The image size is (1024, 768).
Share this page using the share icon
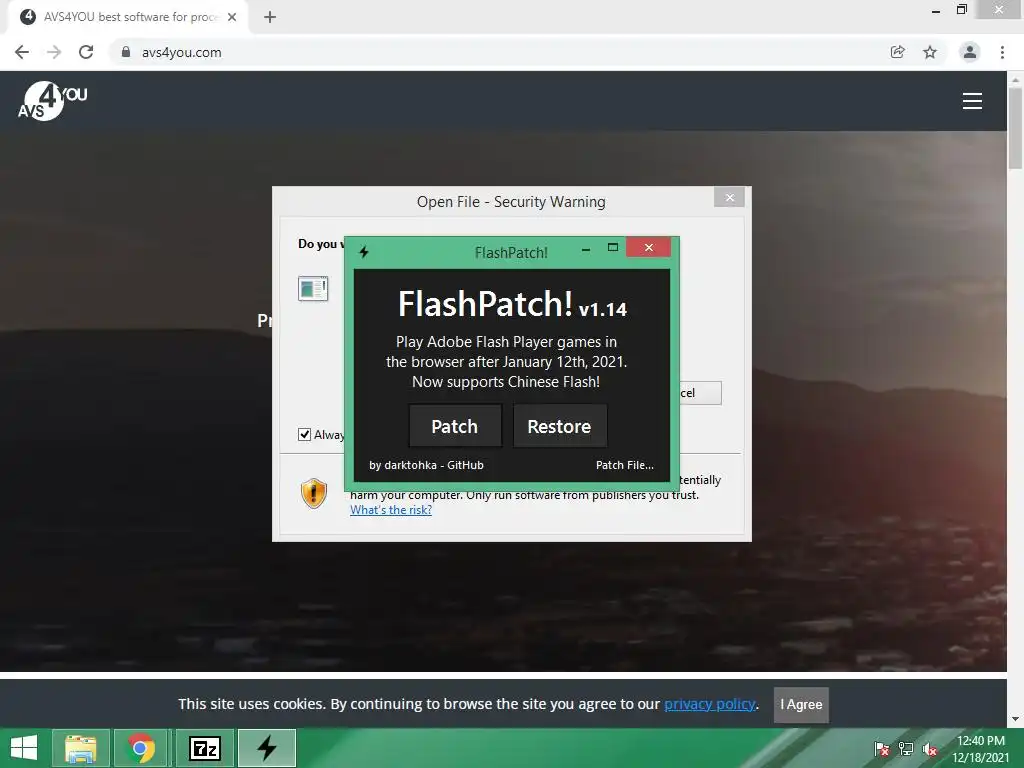pos(897,52)
